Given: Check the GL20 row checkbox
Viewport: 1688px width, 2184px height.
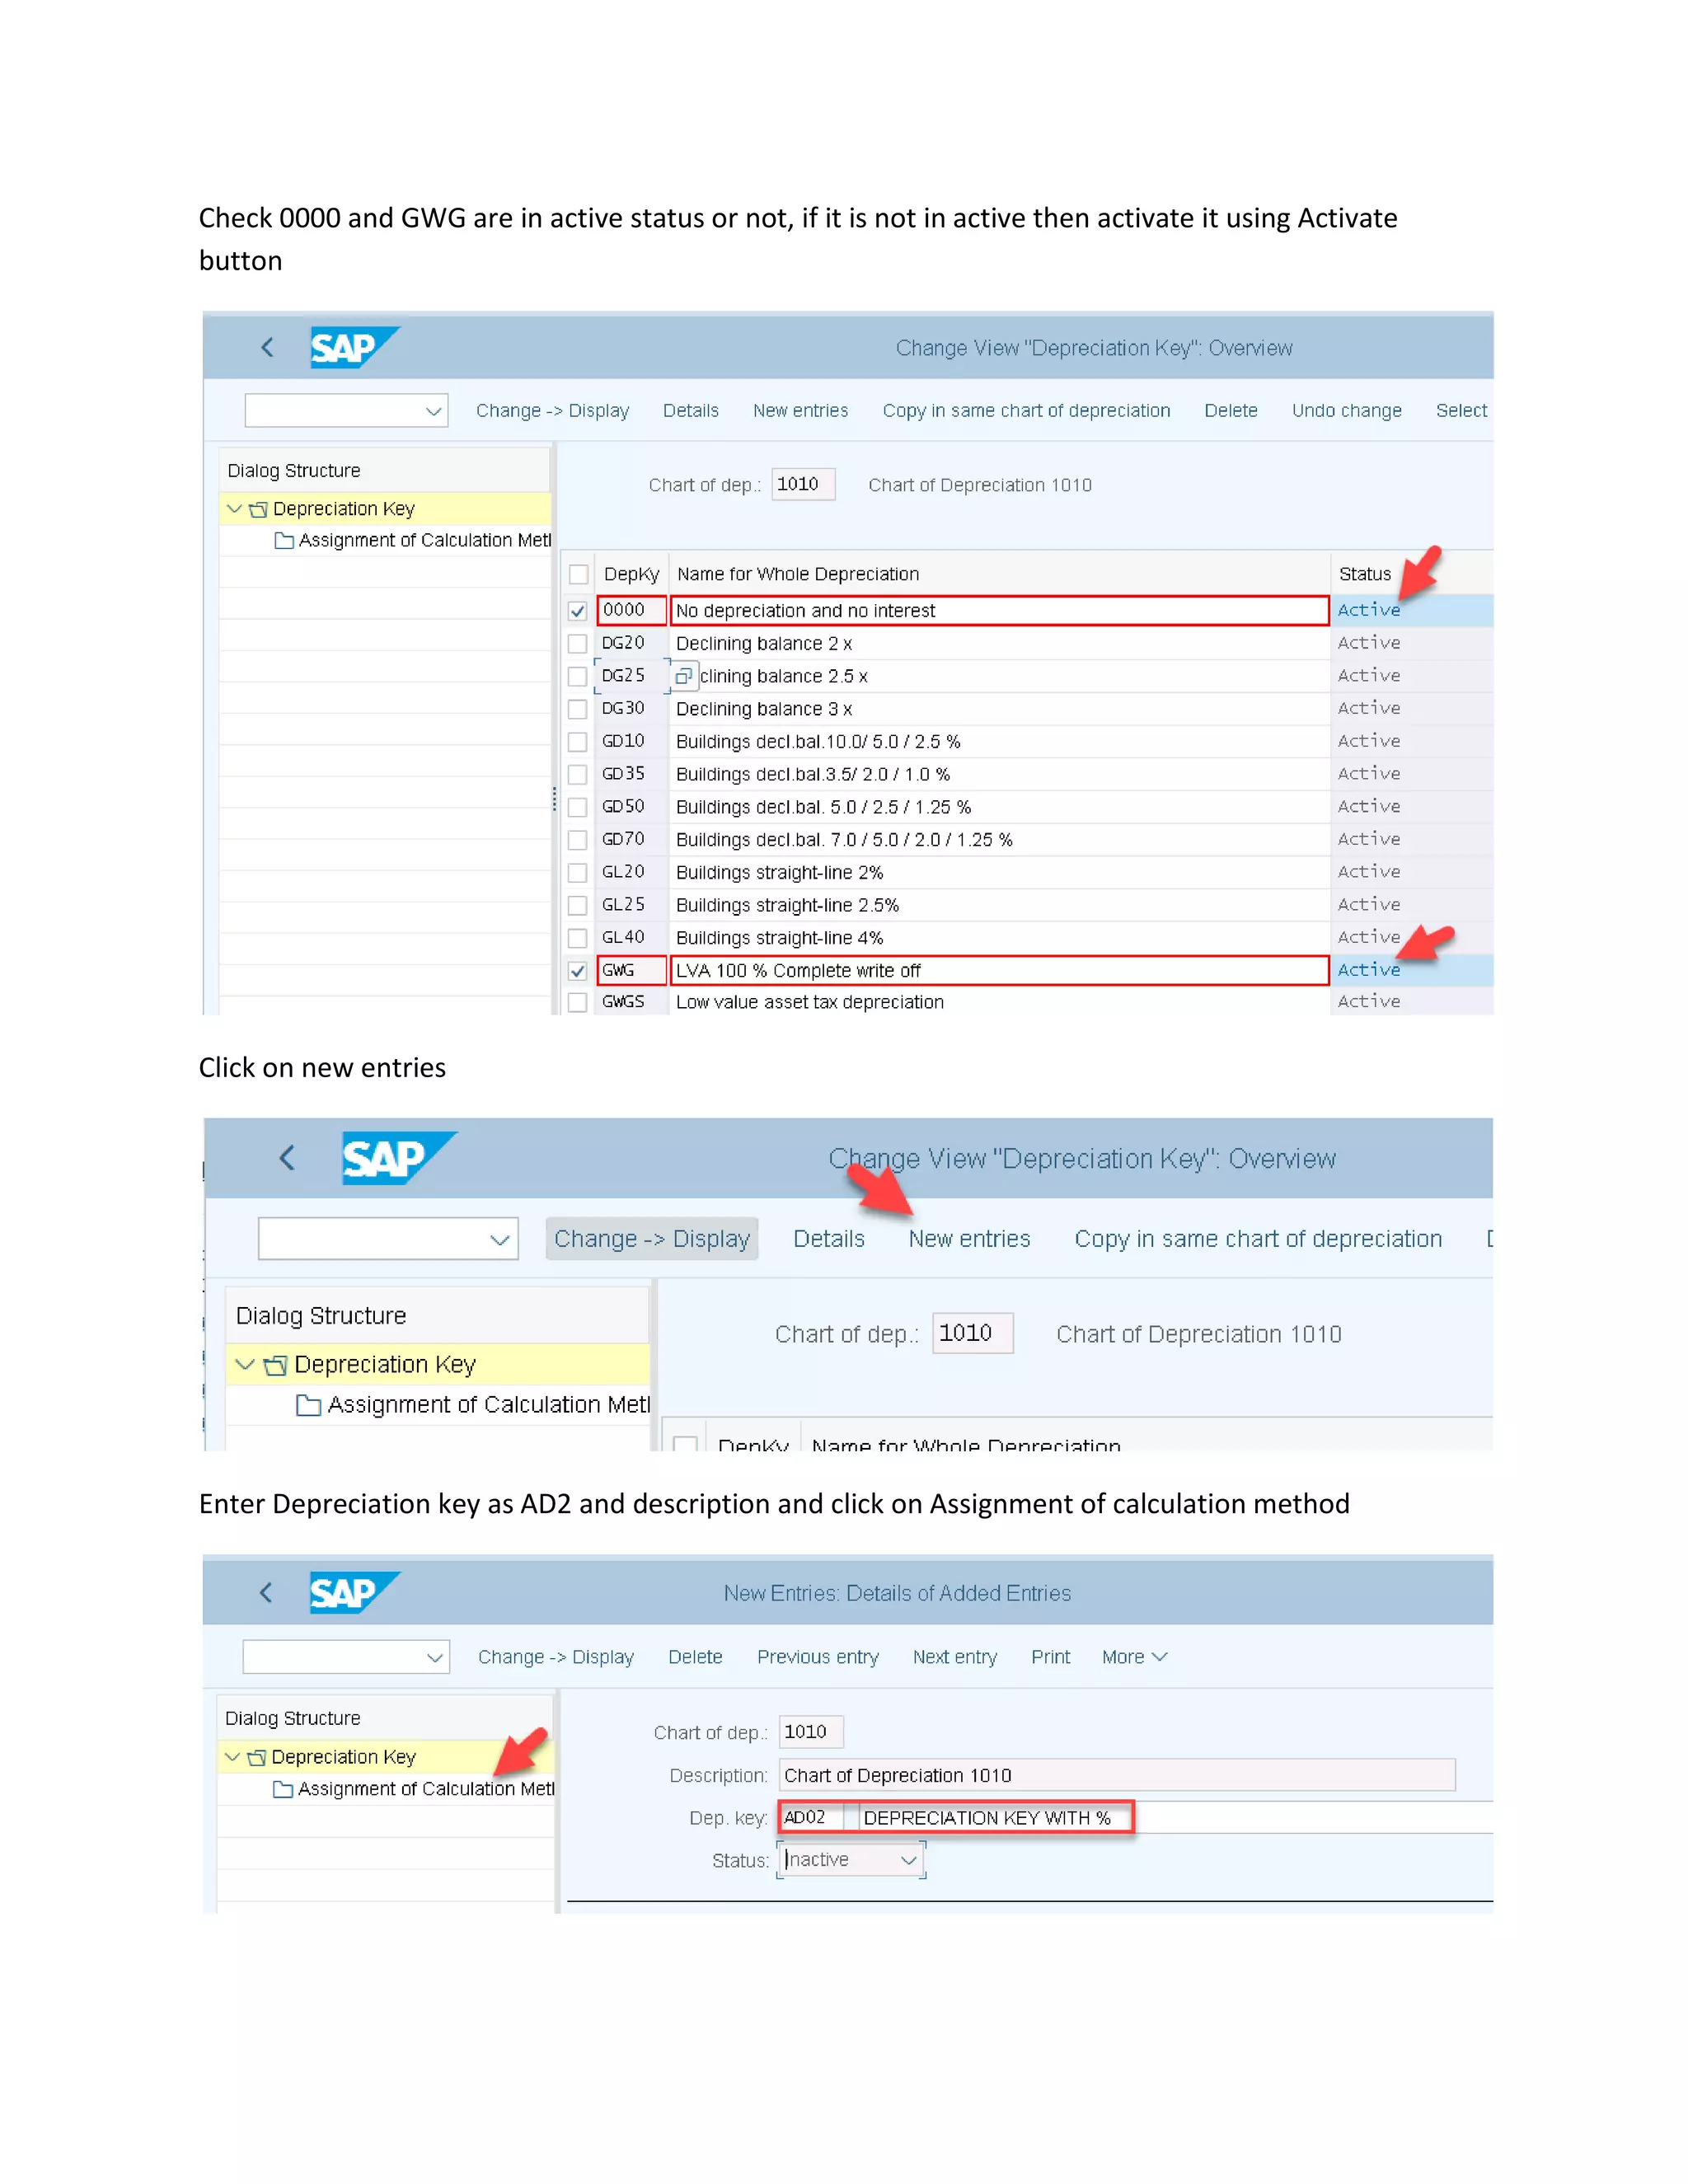Looking at the screenshot, I should (577, 873).
